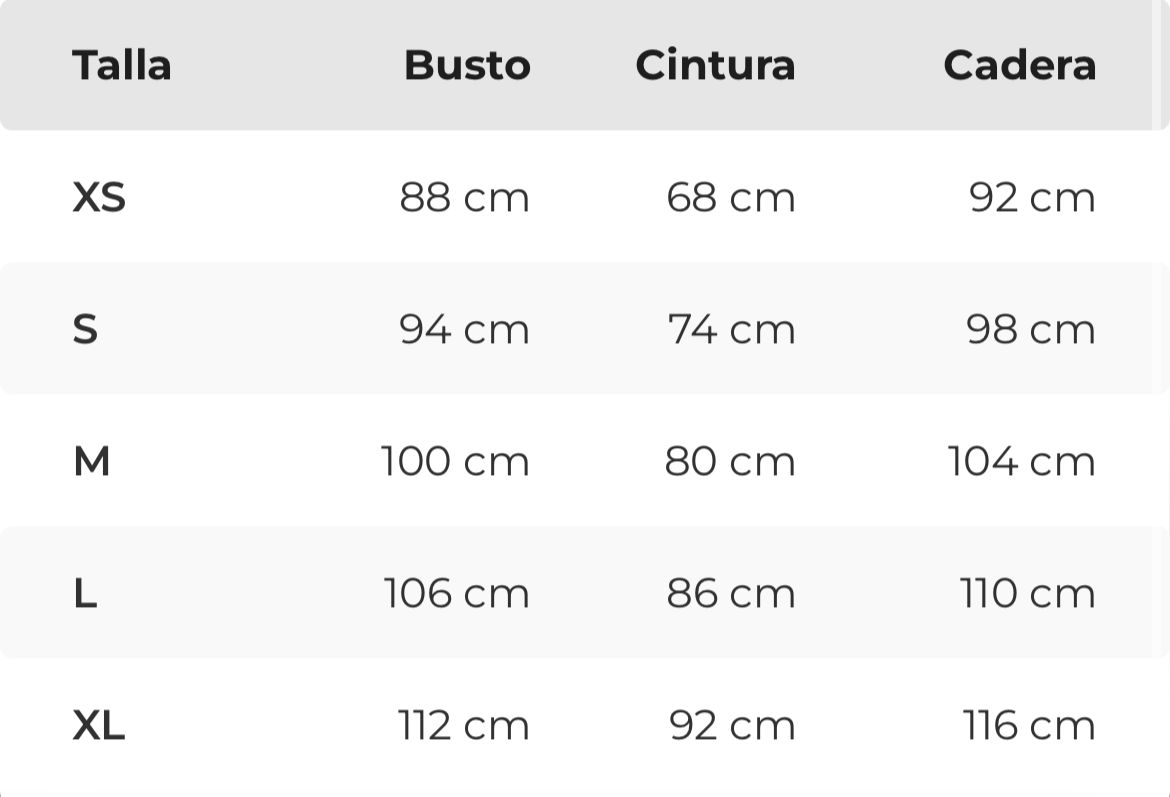Click the 98 cm hip value
Viewport: 1170px width, 797px height.
(1030, 329)
